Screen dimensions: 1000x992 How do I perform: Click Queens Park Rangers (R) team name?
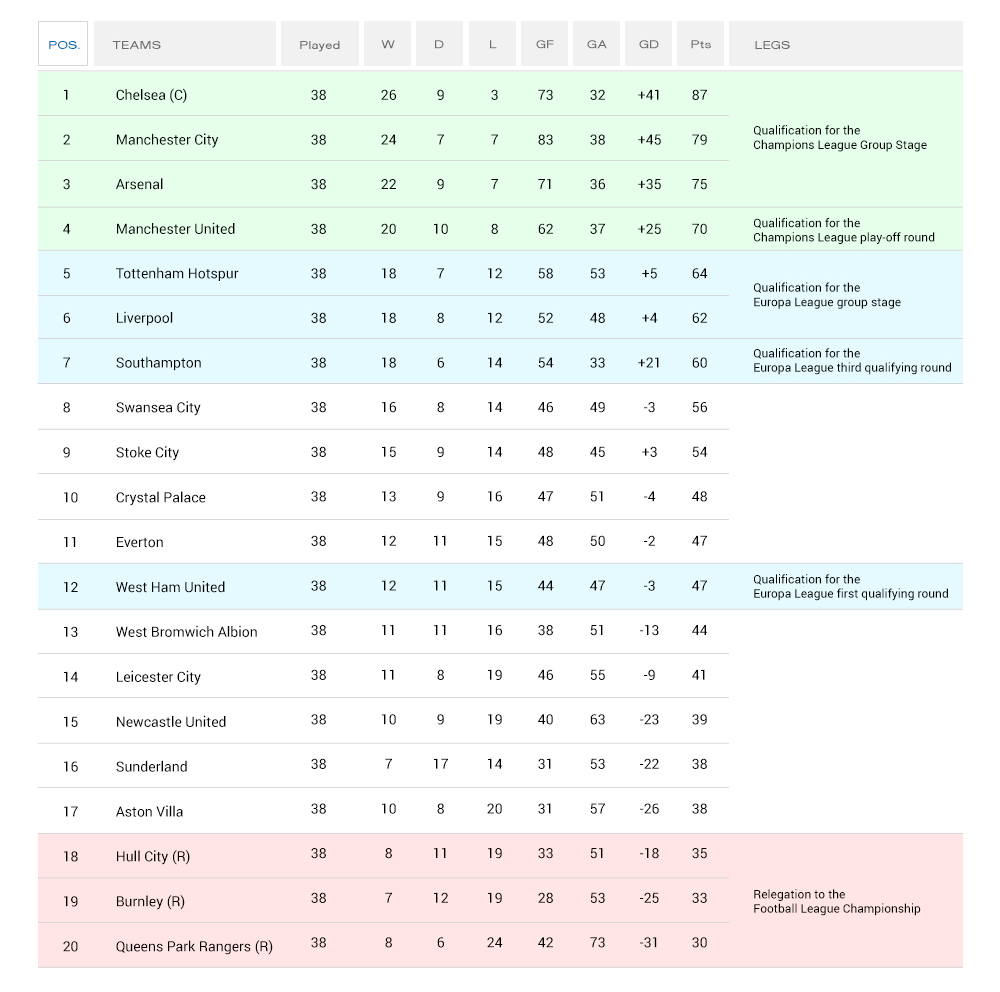pyautogui.click(x=194, y=946)
